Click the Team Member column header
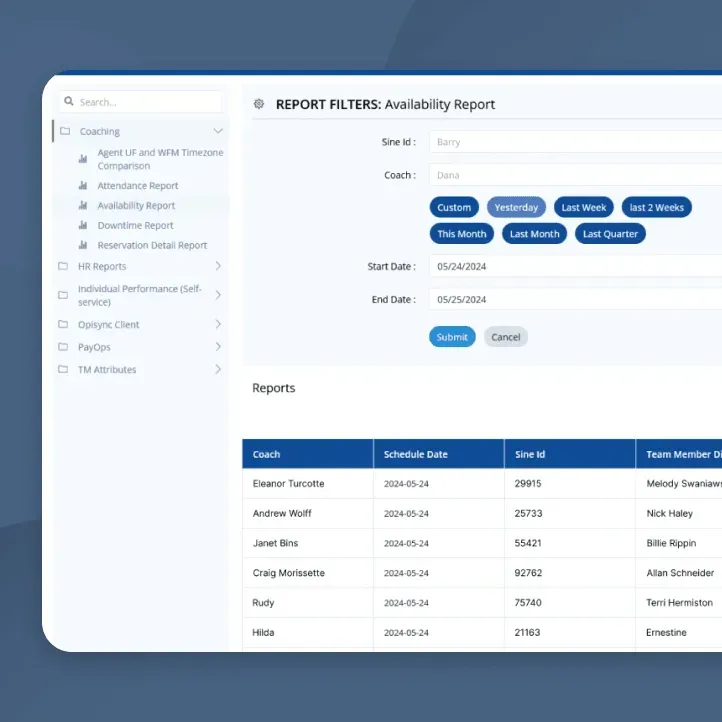This screenshot has width=722, height=722. coord(679,454)
